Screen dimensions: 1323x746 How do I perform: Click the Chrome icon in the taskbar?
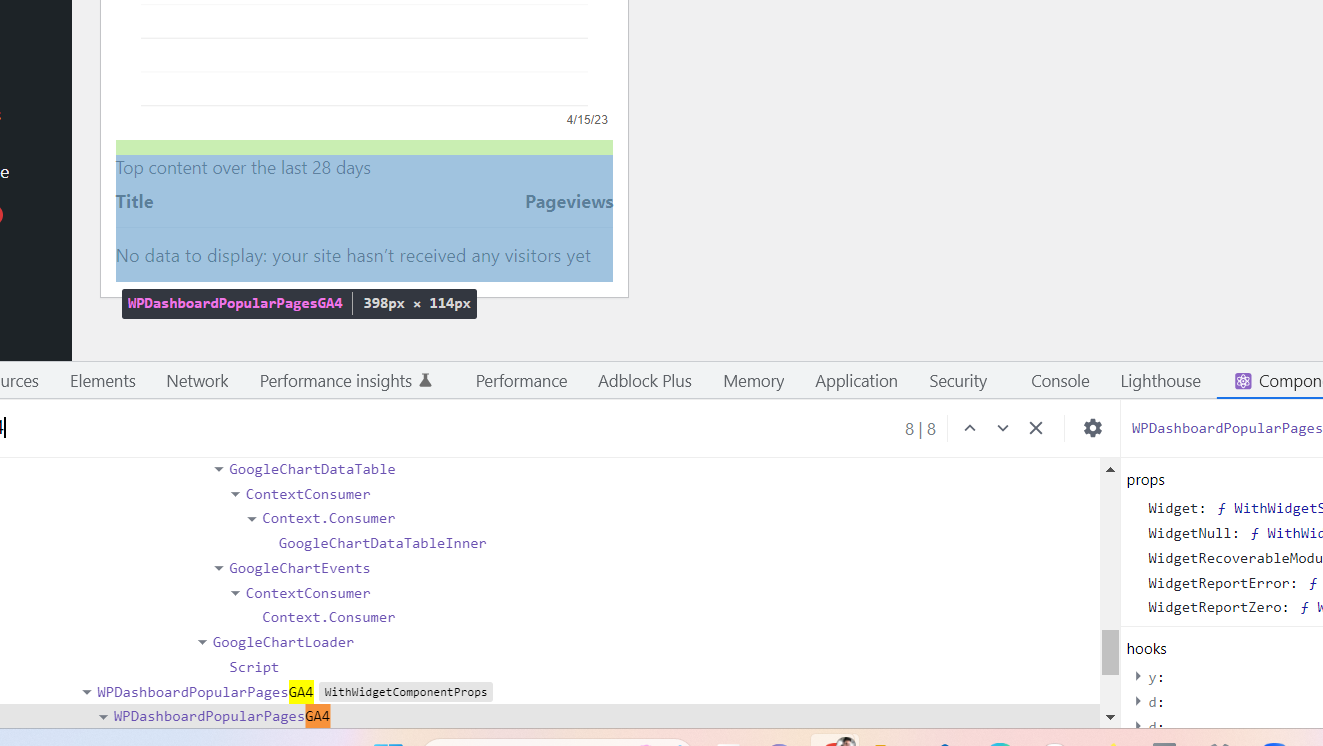(x=835, y=741)
